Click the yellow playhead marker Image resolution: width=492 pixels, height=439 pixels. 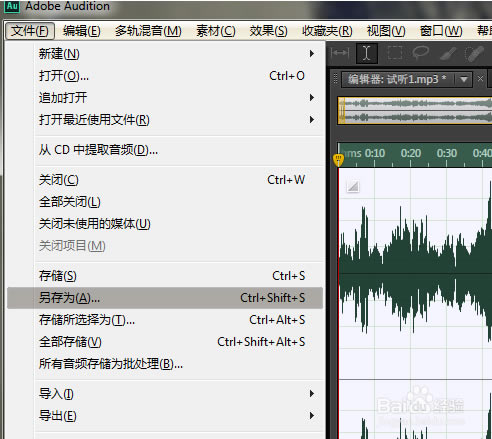click(x=338, y=160)
